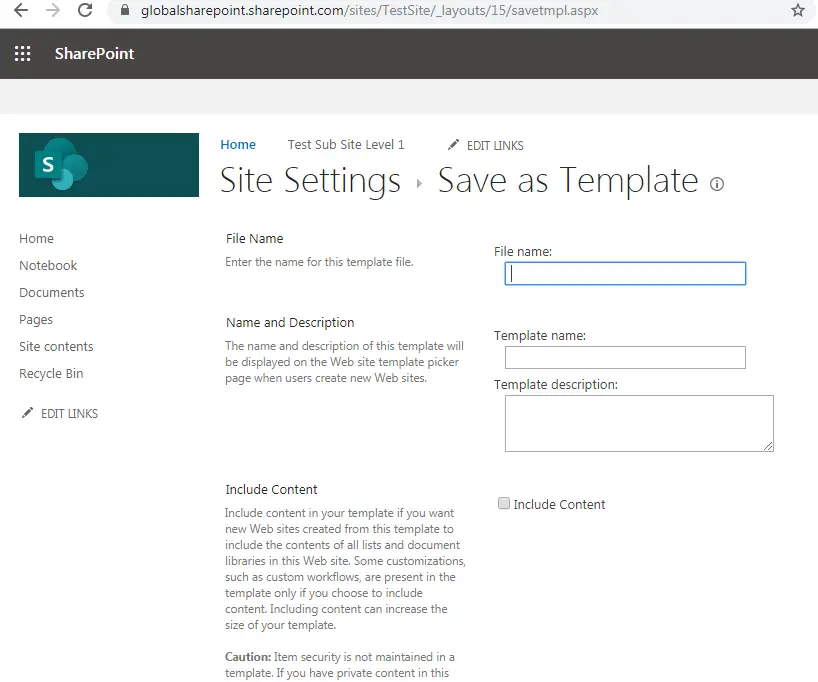This screenshot has width=818, height=682.
Task: Click the EDIT LINKS pencil in left sidebar
Action: pos(28,412)
